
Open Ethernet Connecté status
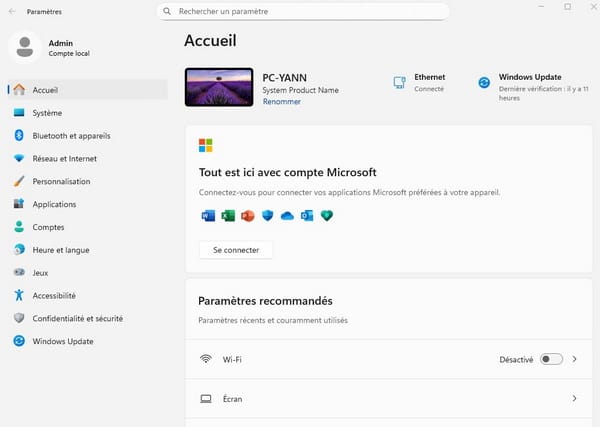[419, 82]
